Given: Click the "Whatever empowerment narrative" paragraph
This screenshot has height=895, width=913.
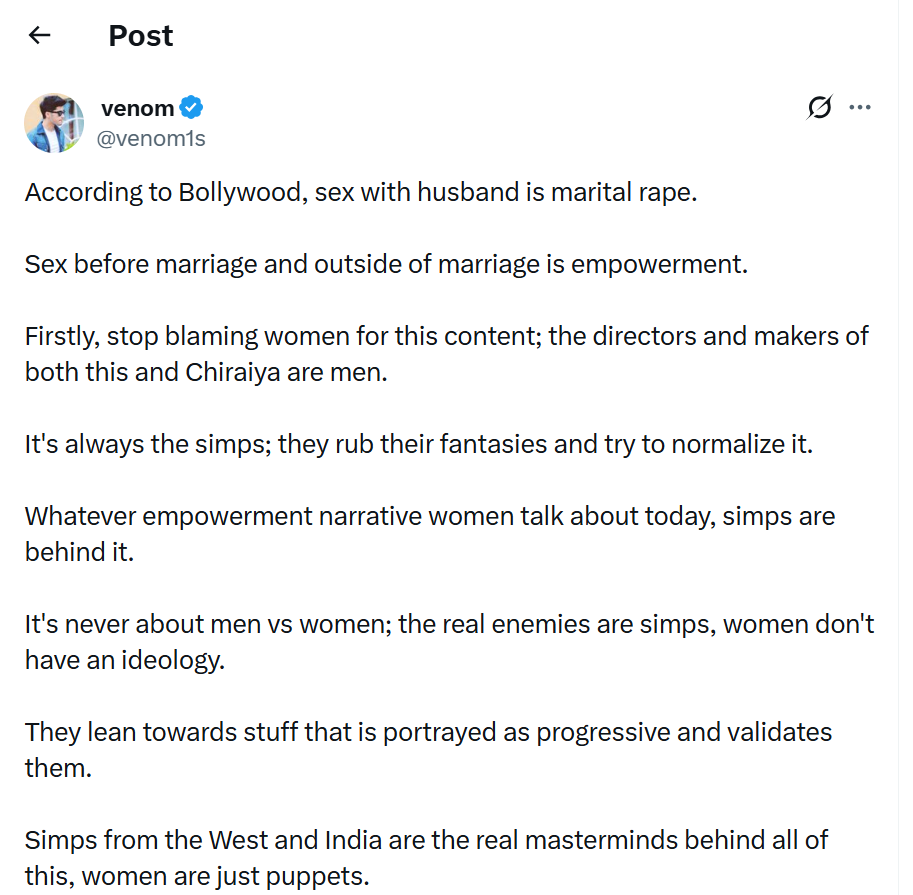Looking at the screenshot, I should [x=429, y=533].
